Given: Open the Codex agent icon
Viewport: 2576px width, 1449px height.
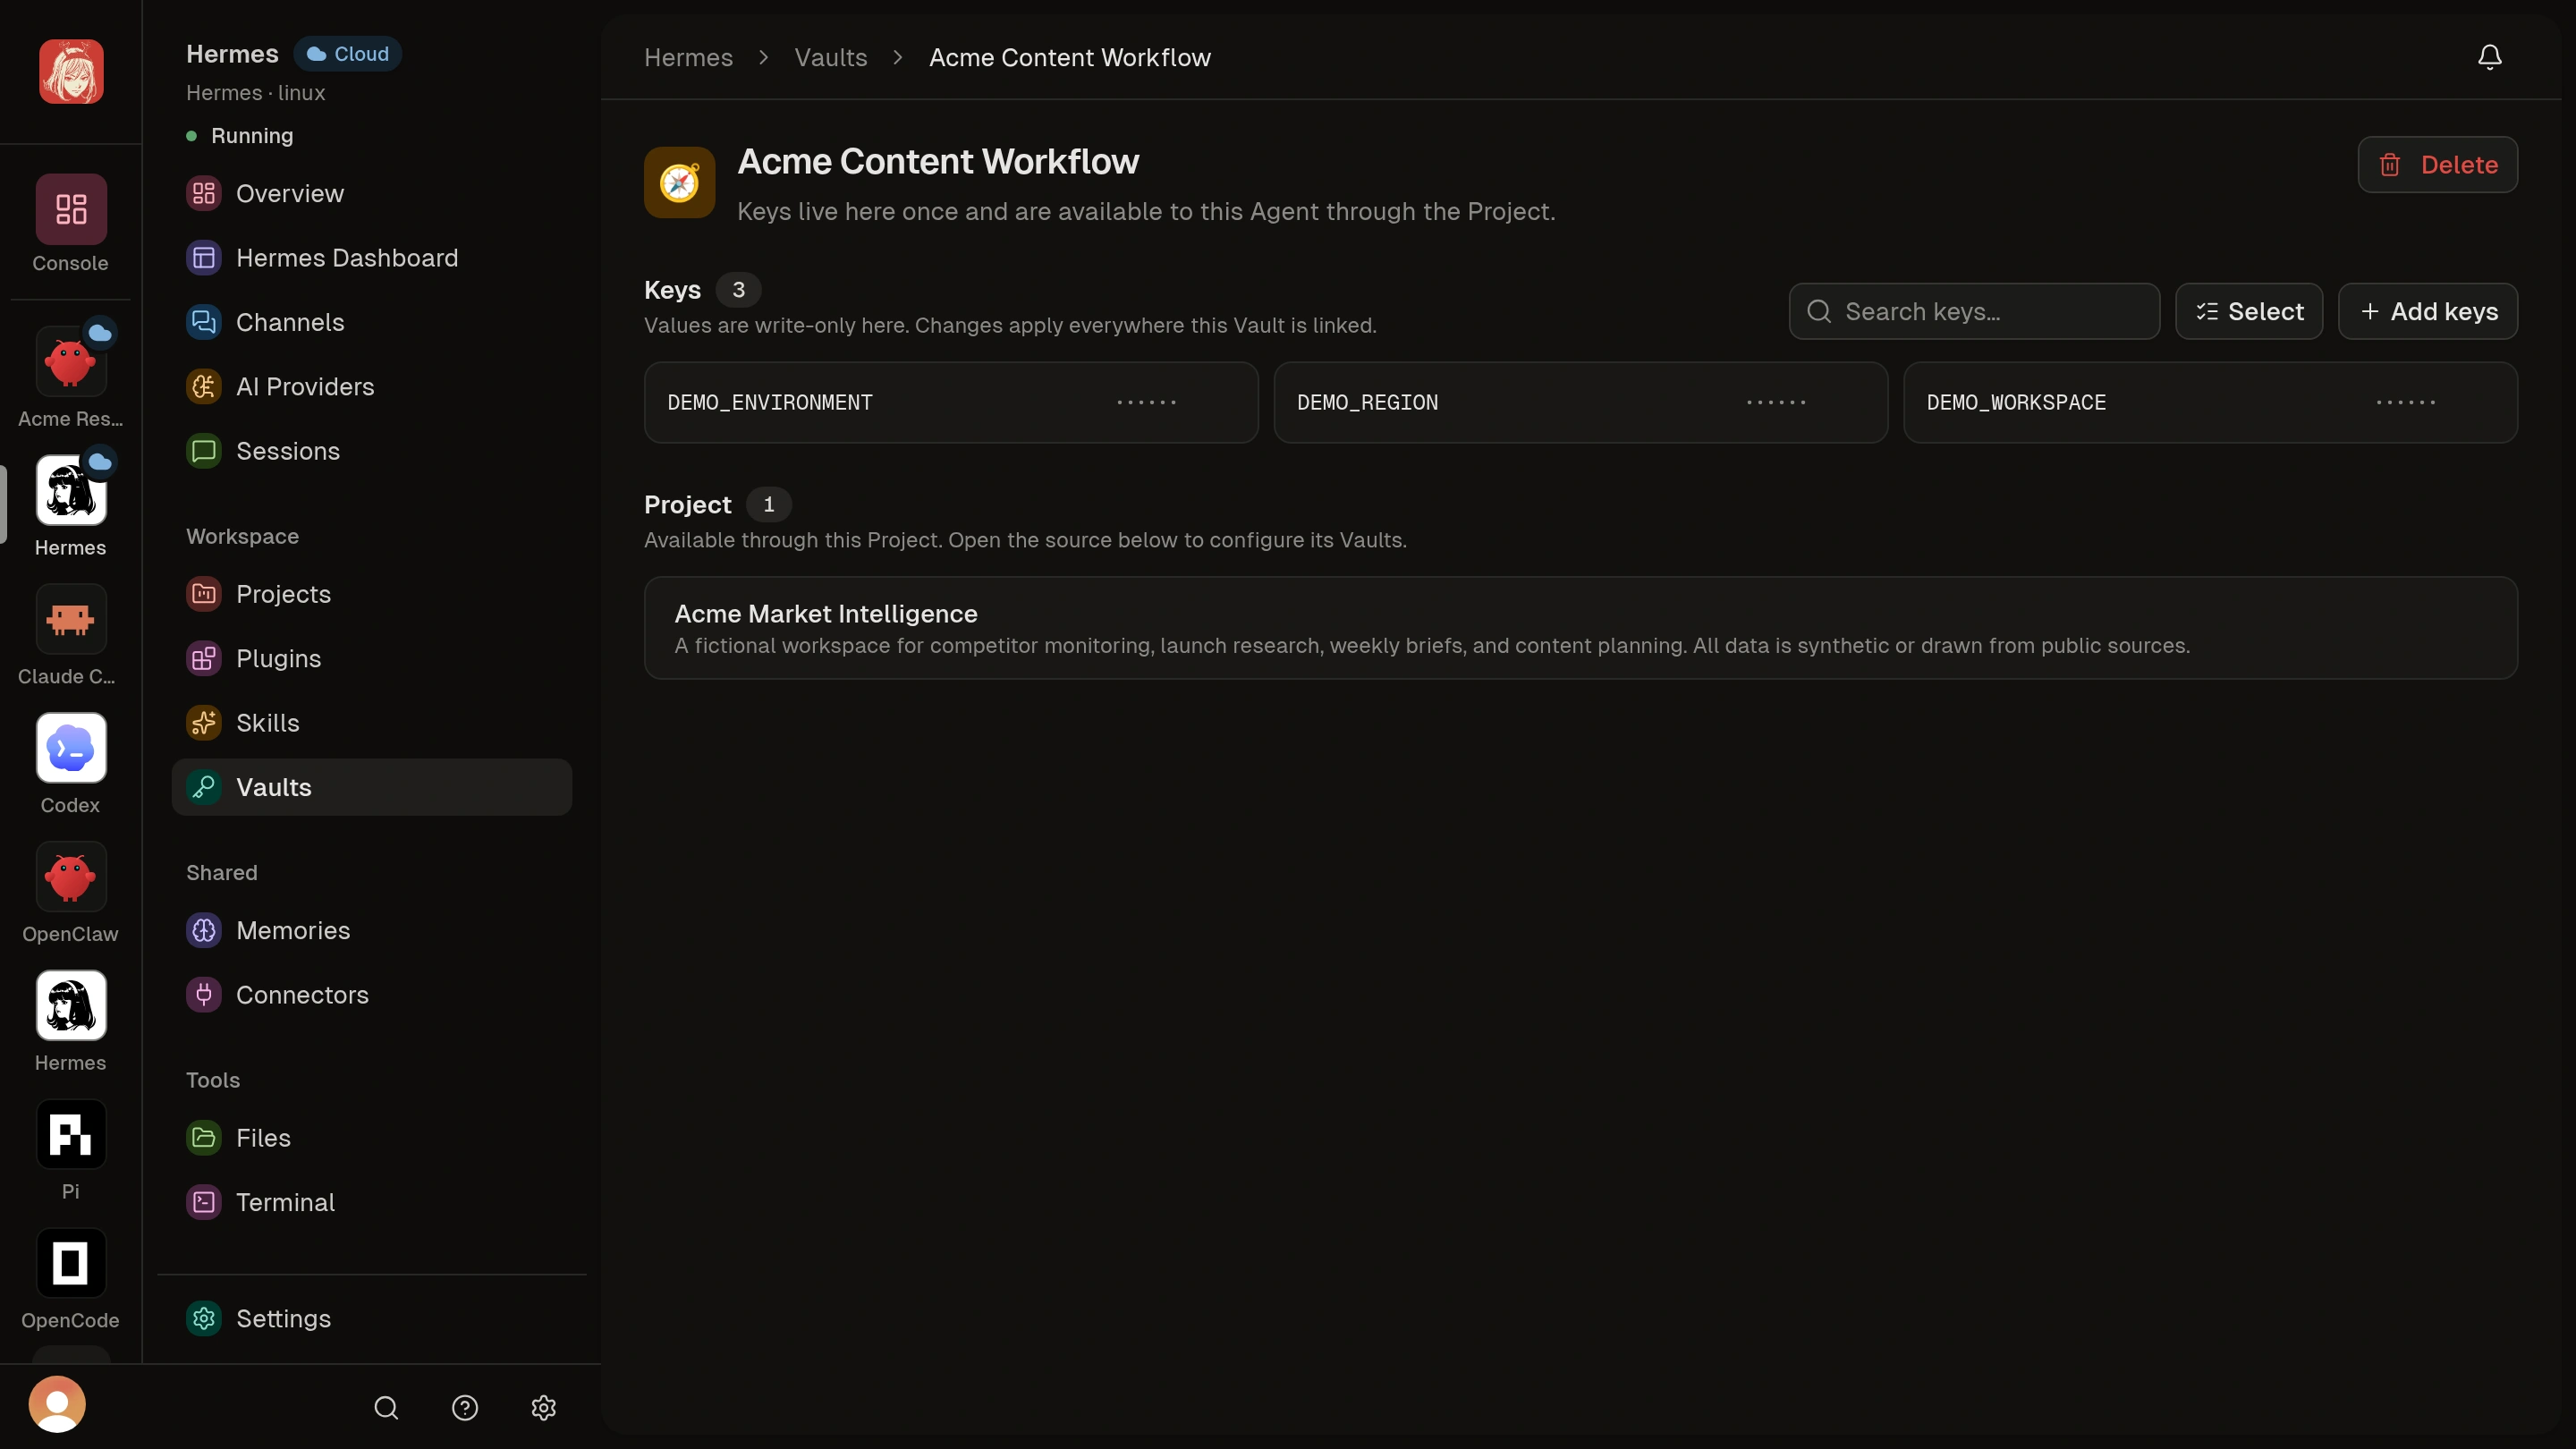Looking at the screenshot, I should pyautogui.click(x=70, y=748).
